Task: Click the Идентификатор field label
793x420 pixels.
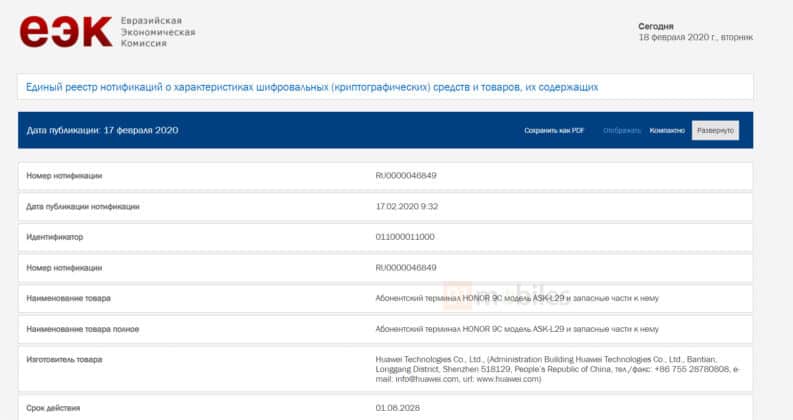Action: point(55,237)
